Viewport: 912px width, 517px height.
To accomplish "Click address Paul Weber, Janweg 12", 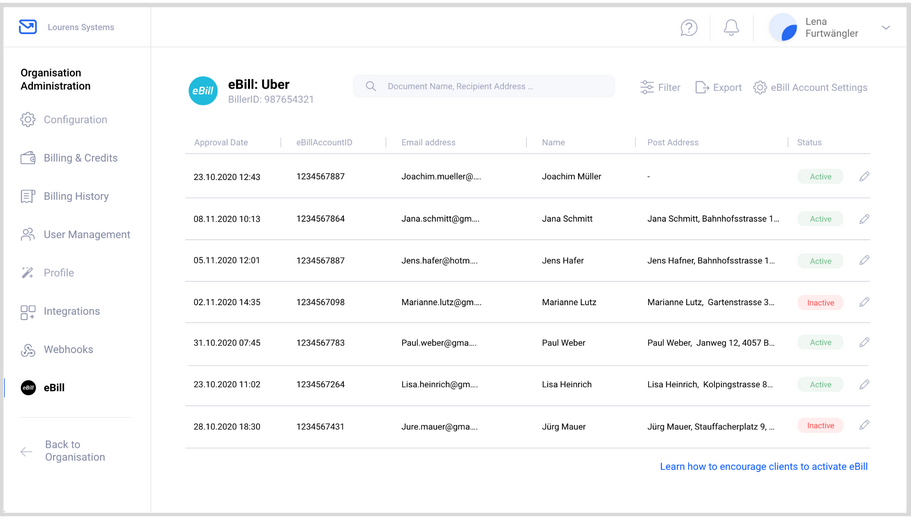I will 711,343.
